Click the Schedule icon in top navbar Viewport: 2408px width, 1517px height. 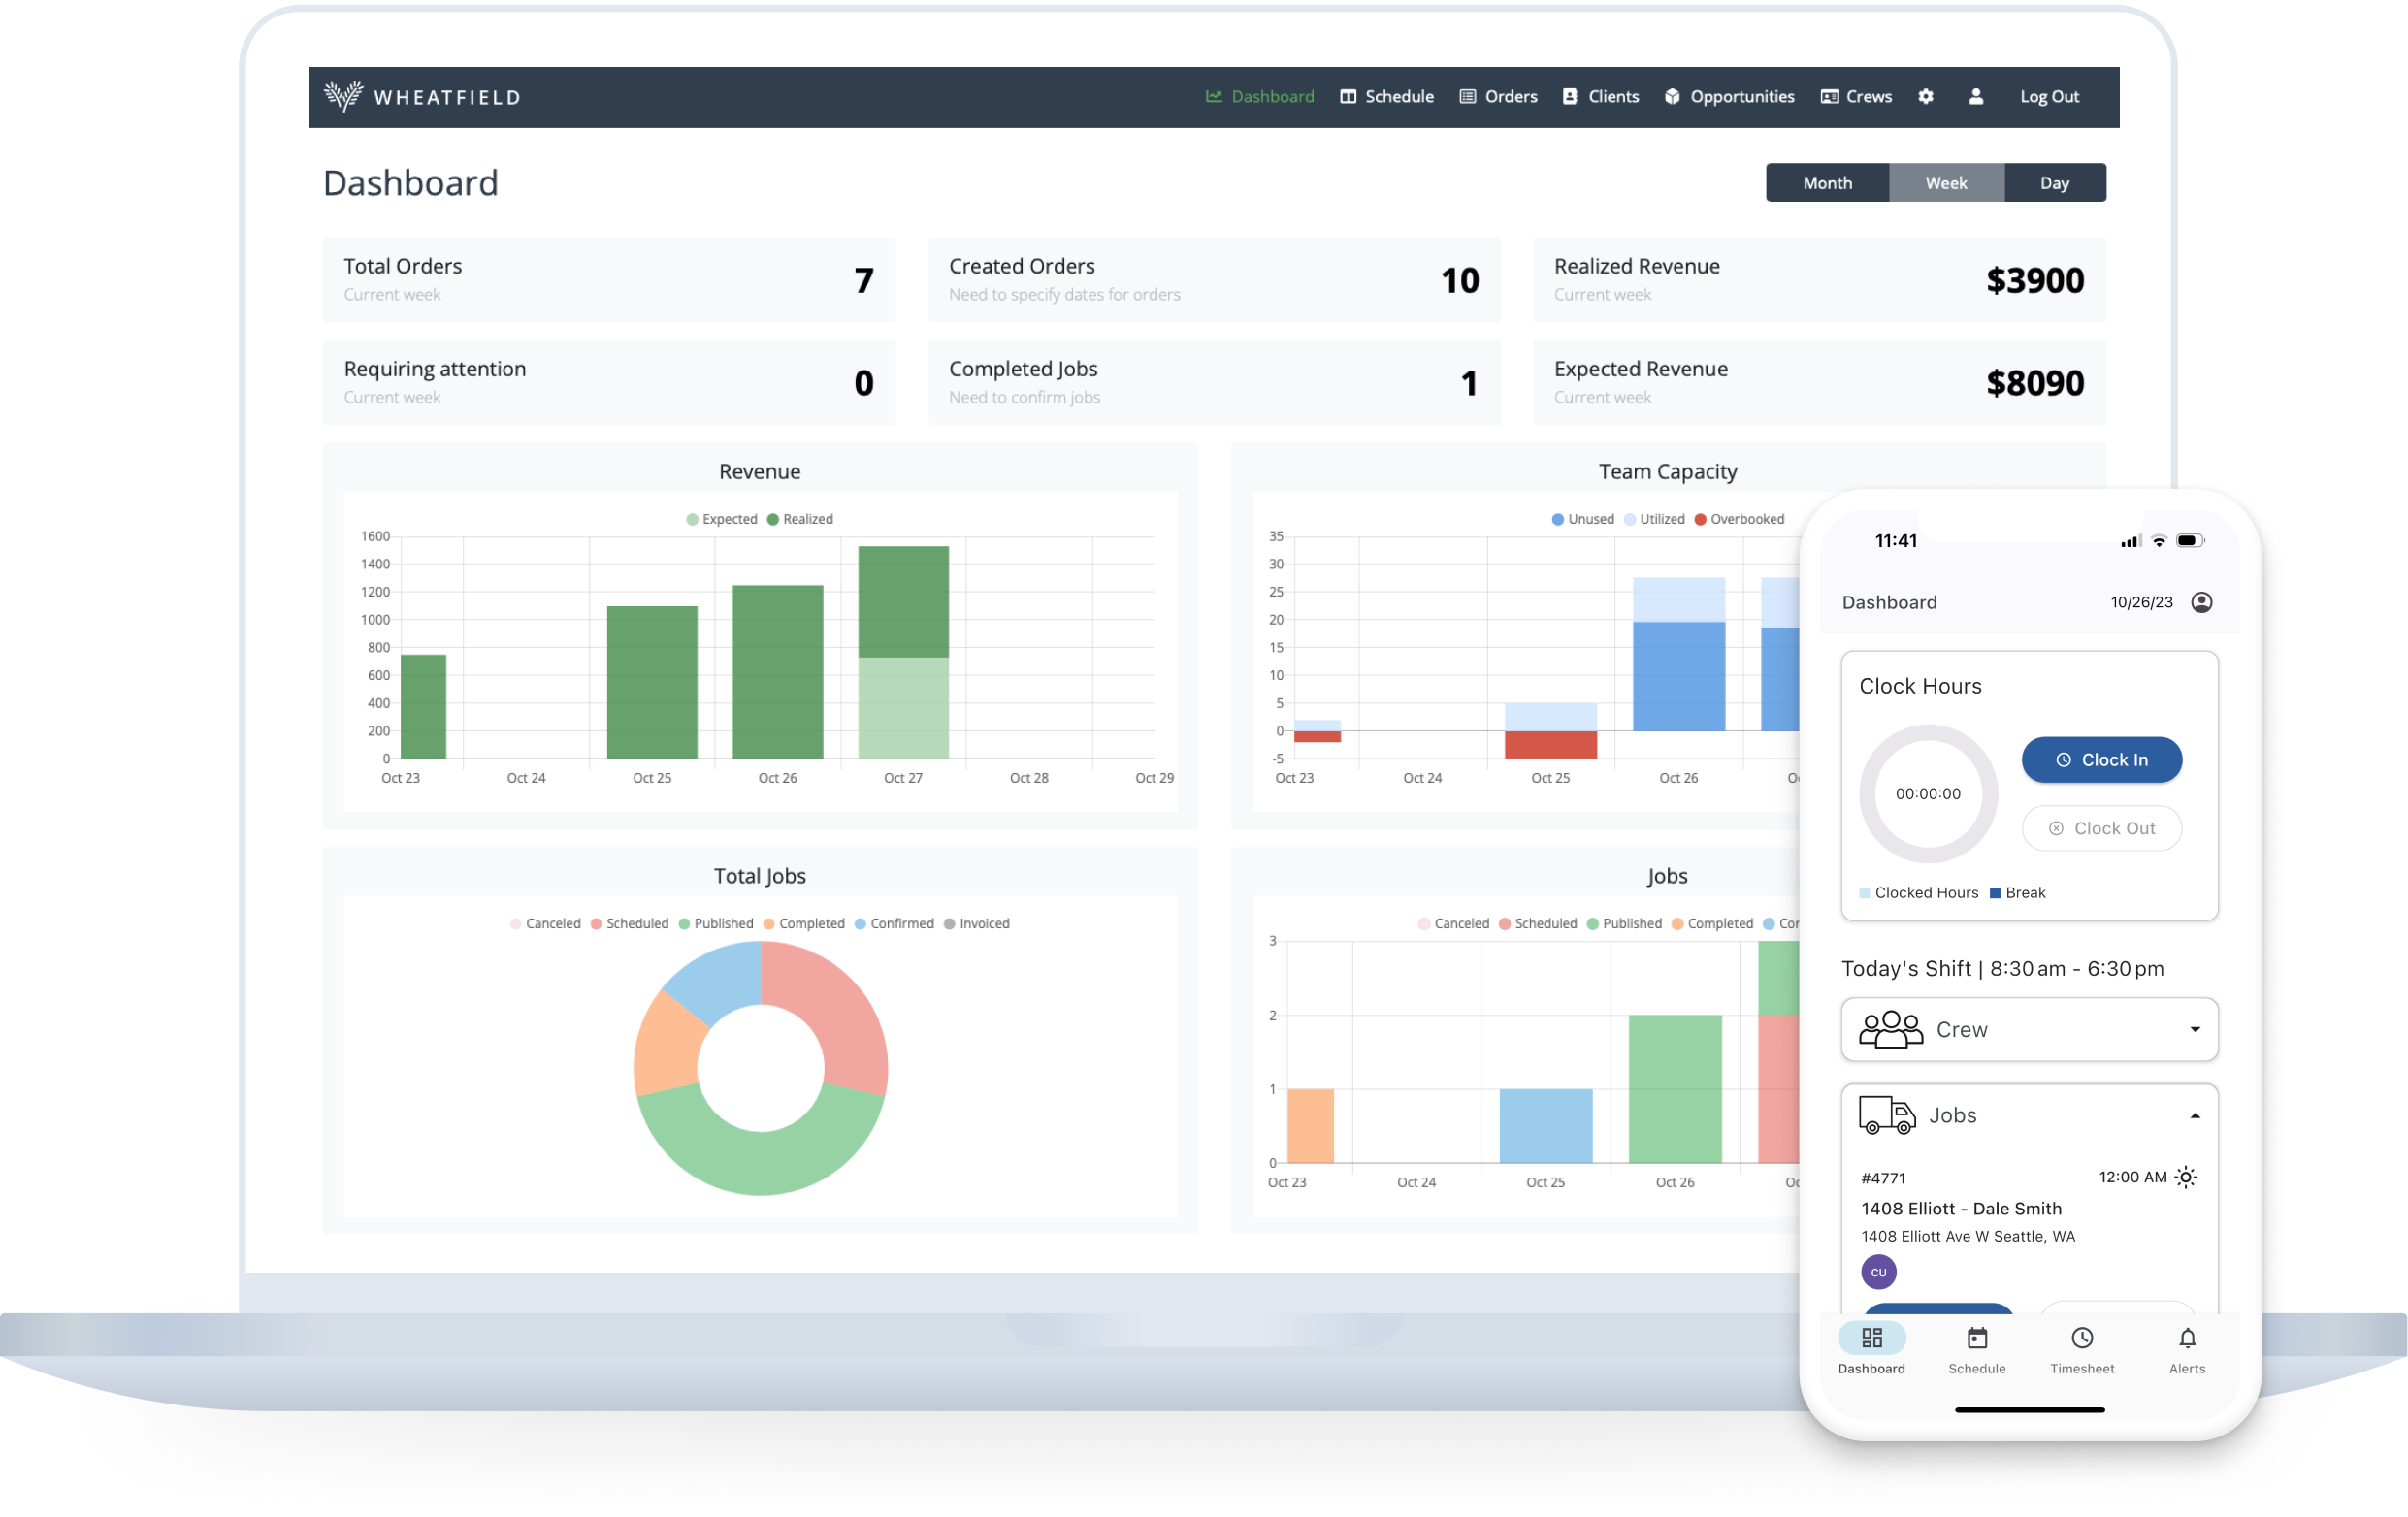point(1347,97)
